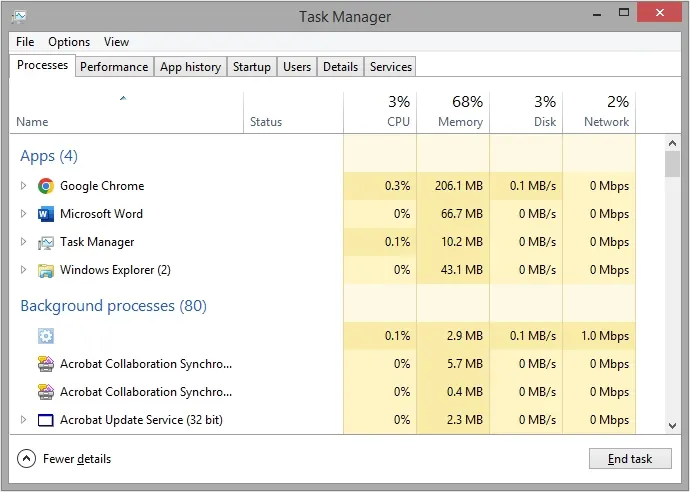690x492 pixels.
Task: Sort processes by Memory column header
Action: 453,113
